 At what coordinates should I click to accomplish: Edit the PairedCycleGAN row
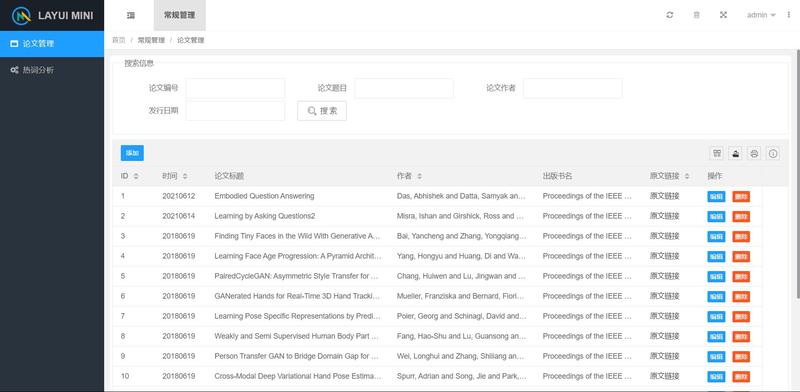coord(716,277)
